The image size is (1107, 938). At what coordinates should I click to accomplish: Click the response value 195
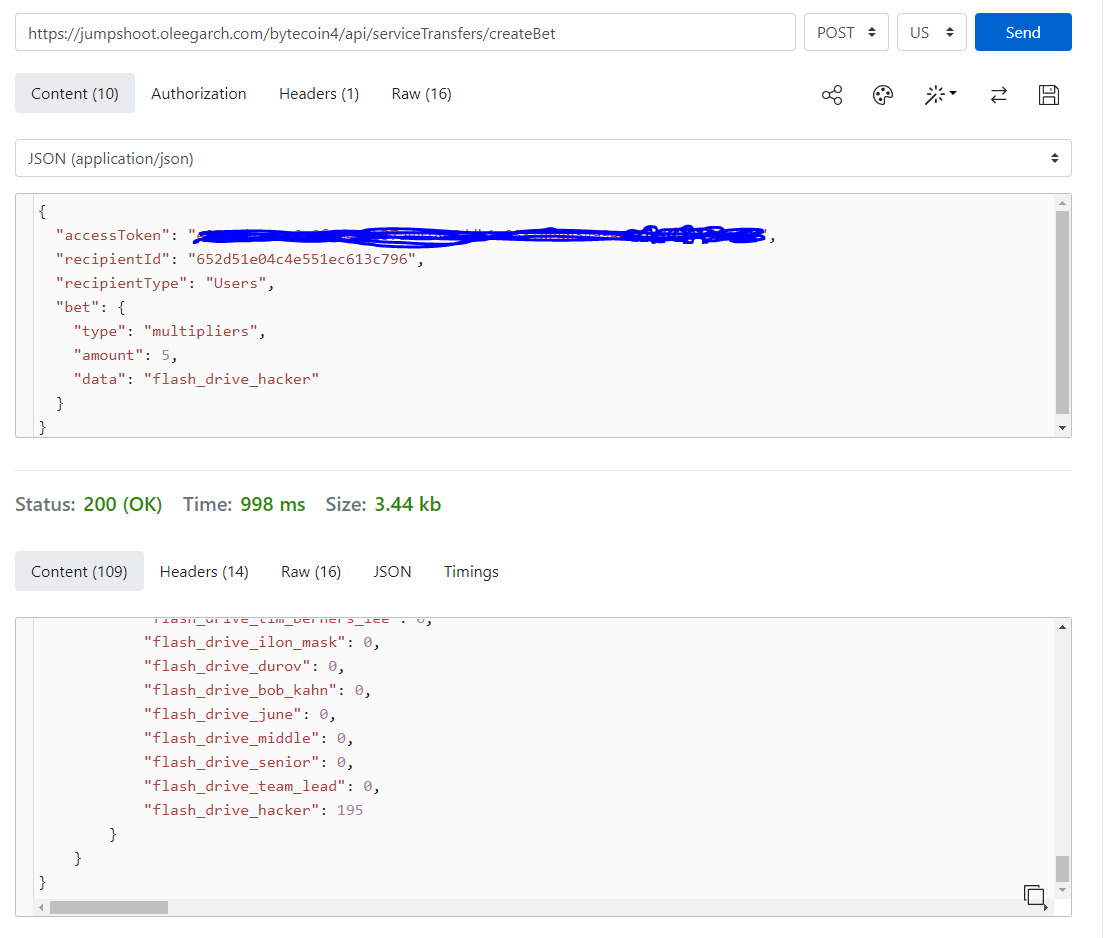[349, 810]
